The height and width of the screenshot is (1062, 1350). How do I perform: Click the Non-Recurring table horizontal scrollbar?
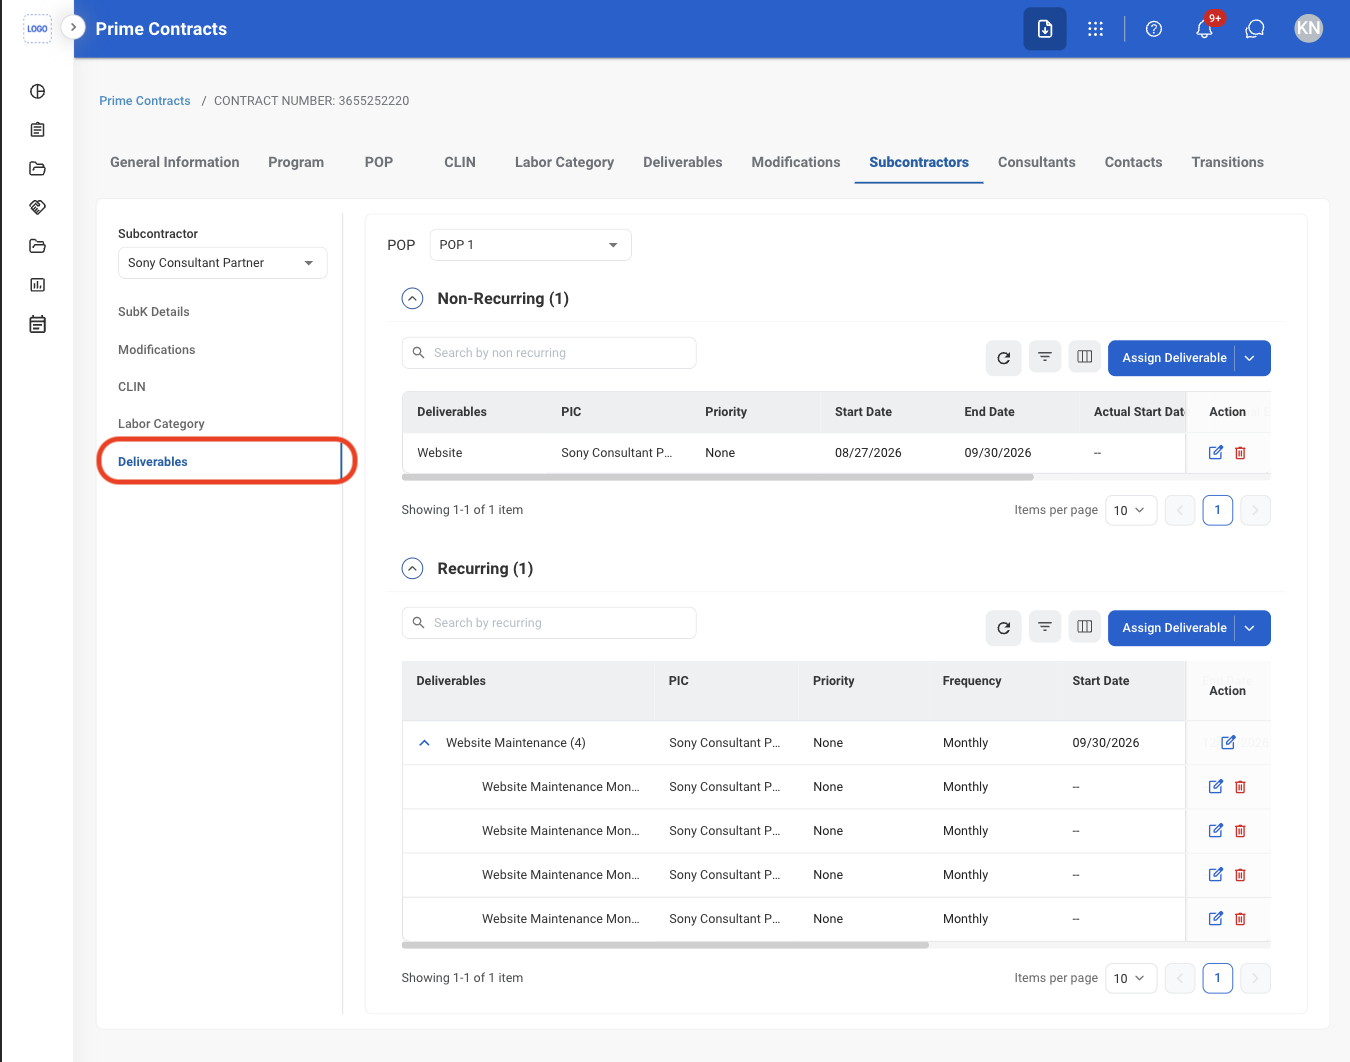point(718,478)
